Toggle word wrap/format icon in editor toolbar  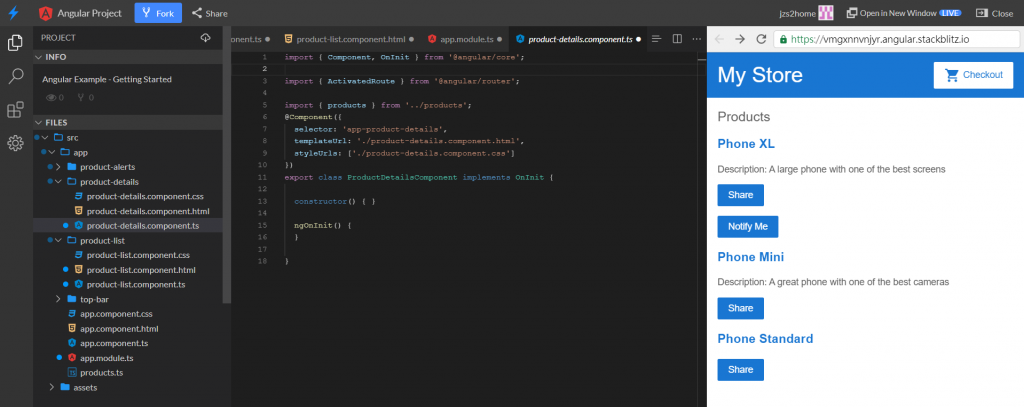(x=657, y=39)
